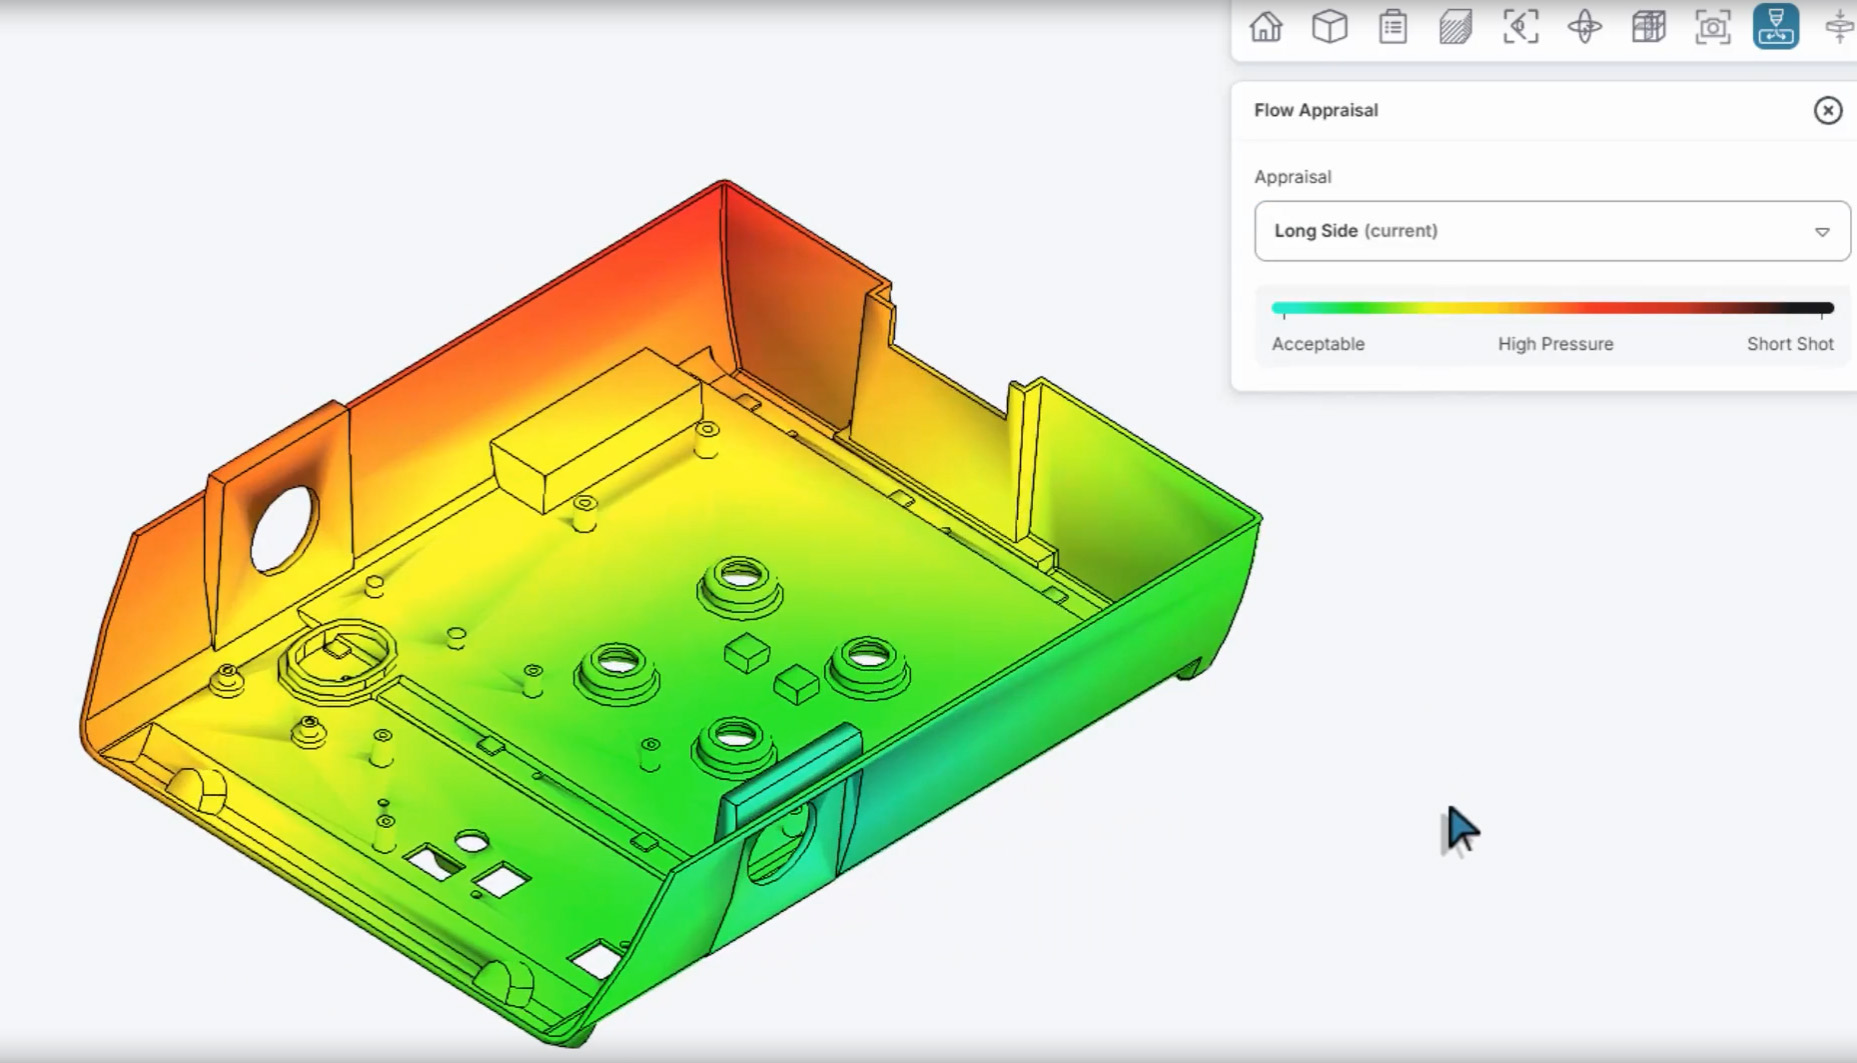The height and width of the screenshot is (1063, 1857).
Task: Close the Flow Appraisal panel
Action: pos(1827,110)
